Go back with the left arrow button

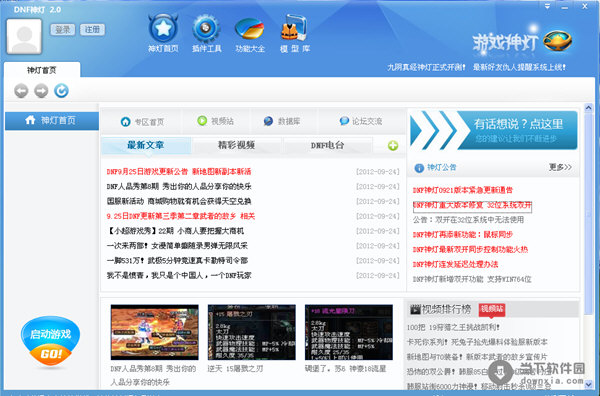pos(21,91)
